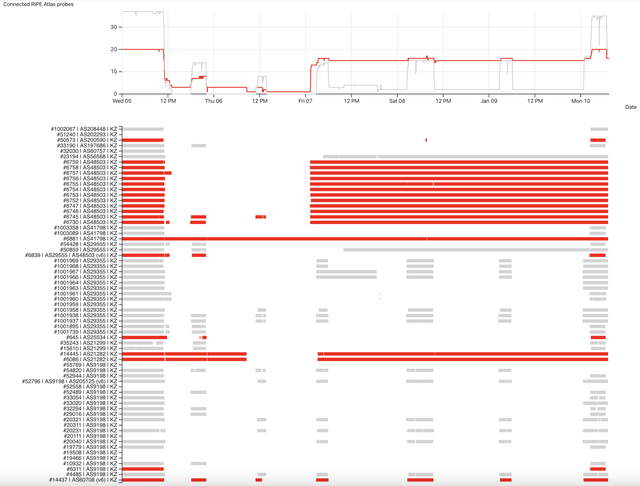The width and height of the screenshot is (640, 486).
Task: Select probe row #1001958 | AS29355 | KZ
Action: [x=85, y=310]
